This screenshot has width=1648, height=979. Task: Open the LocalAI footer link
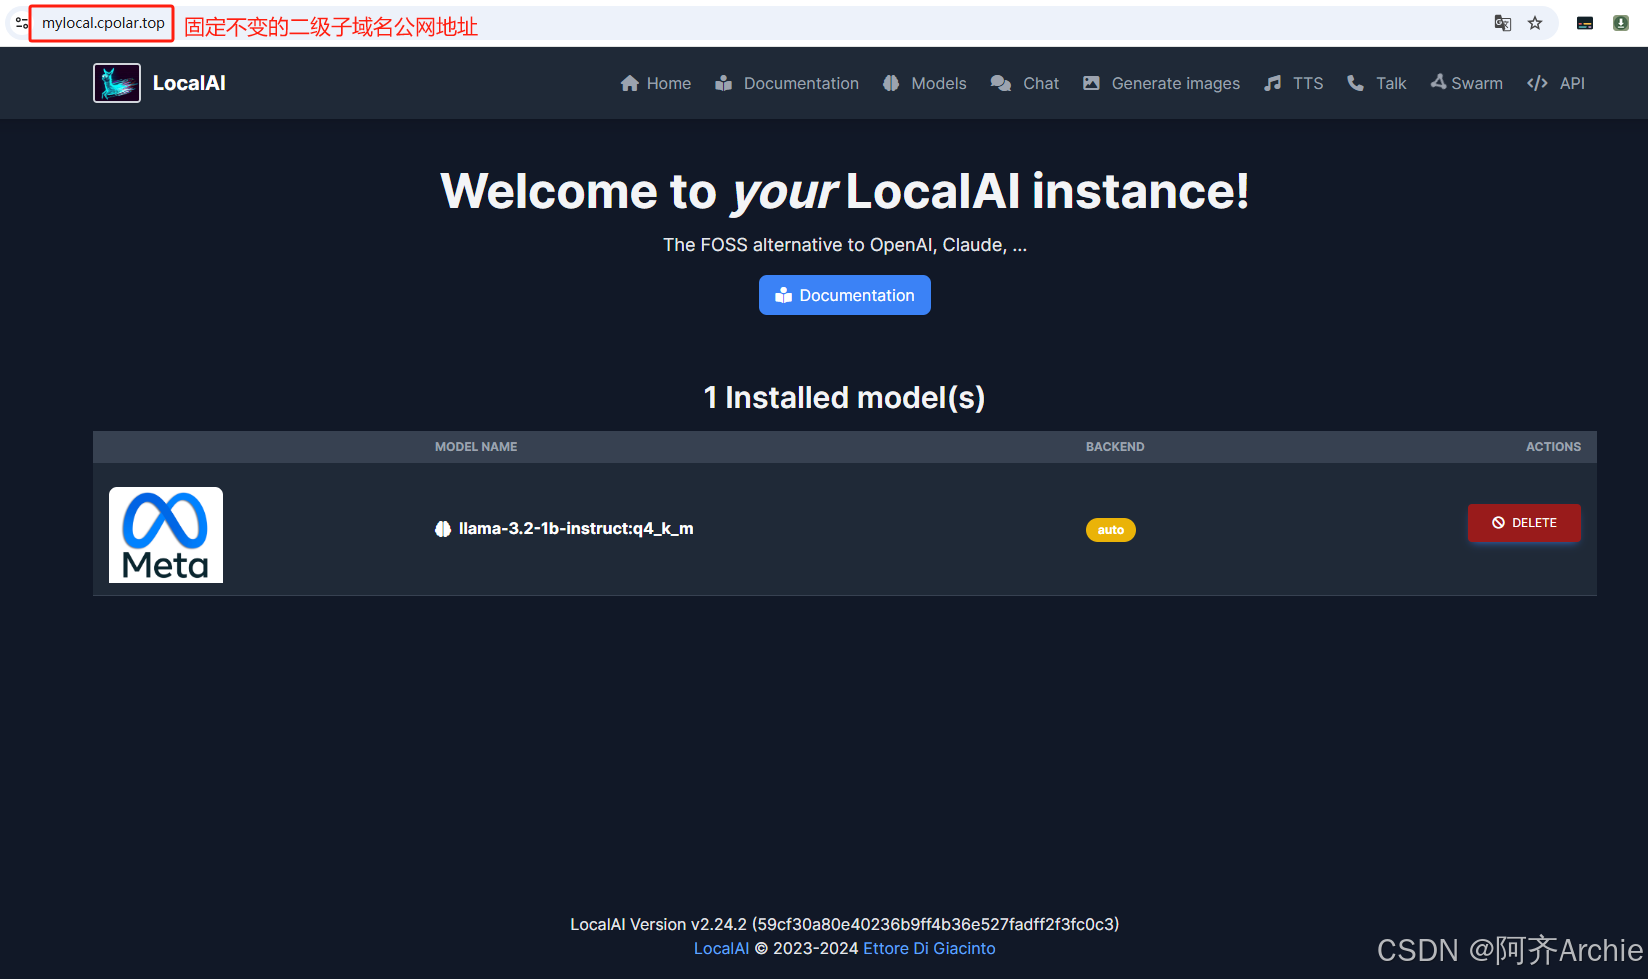coord(721,948)
